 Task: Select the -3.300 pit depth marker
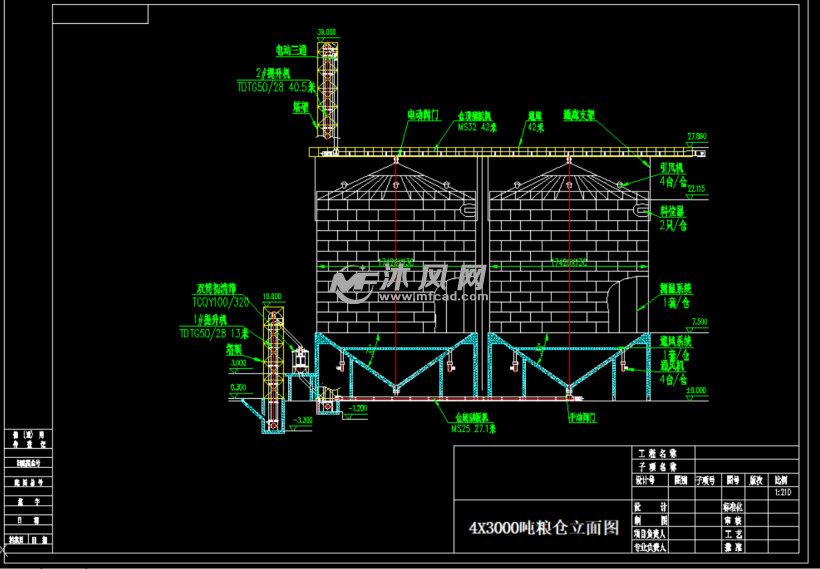point(301,420)
